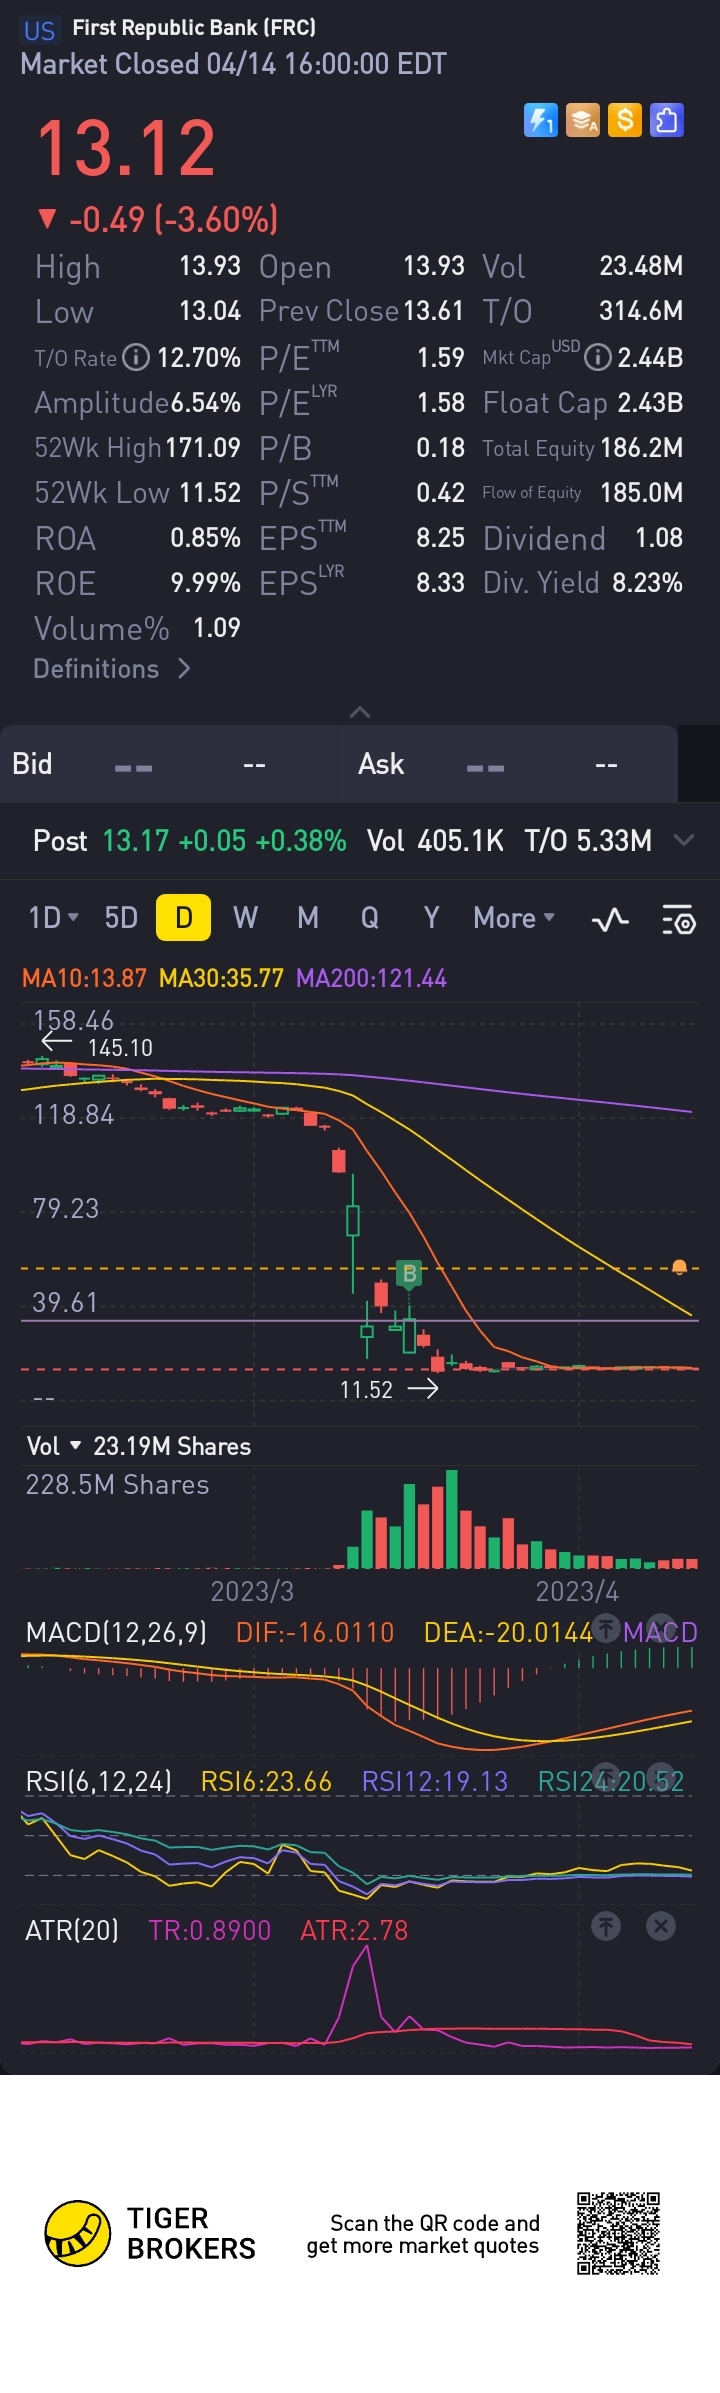The height and width of the screenshot is (2393, 720).
Task: Tap the yellow dollar sign badge icon
Action: 625,121
